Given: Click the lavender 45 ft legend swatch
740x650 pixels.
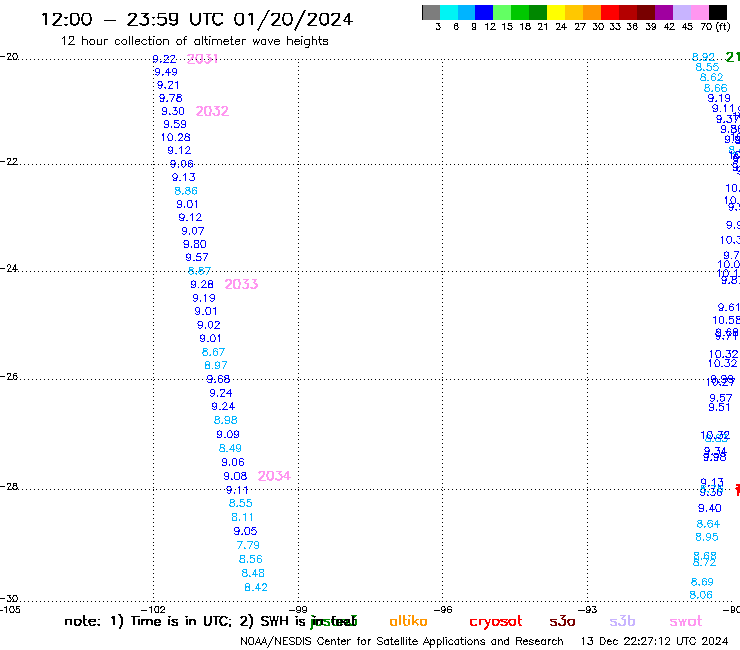Looking at the screenshot, I should [681, 12].
